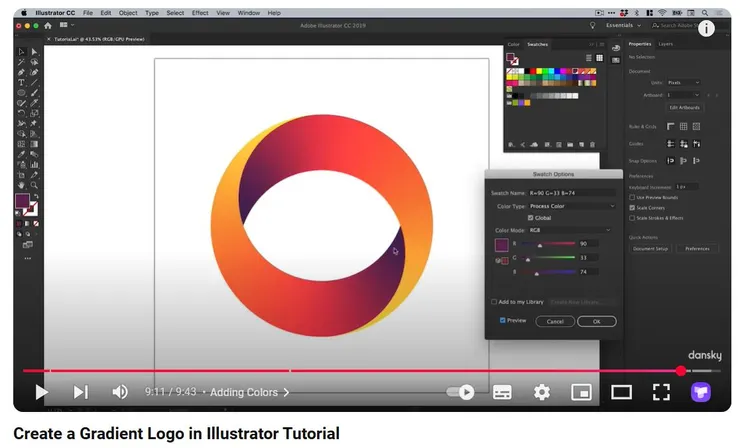Select the Shape Builder tool
Image resolution: width=740 pixels, height=448 pixels.
[x=21, y=134]
